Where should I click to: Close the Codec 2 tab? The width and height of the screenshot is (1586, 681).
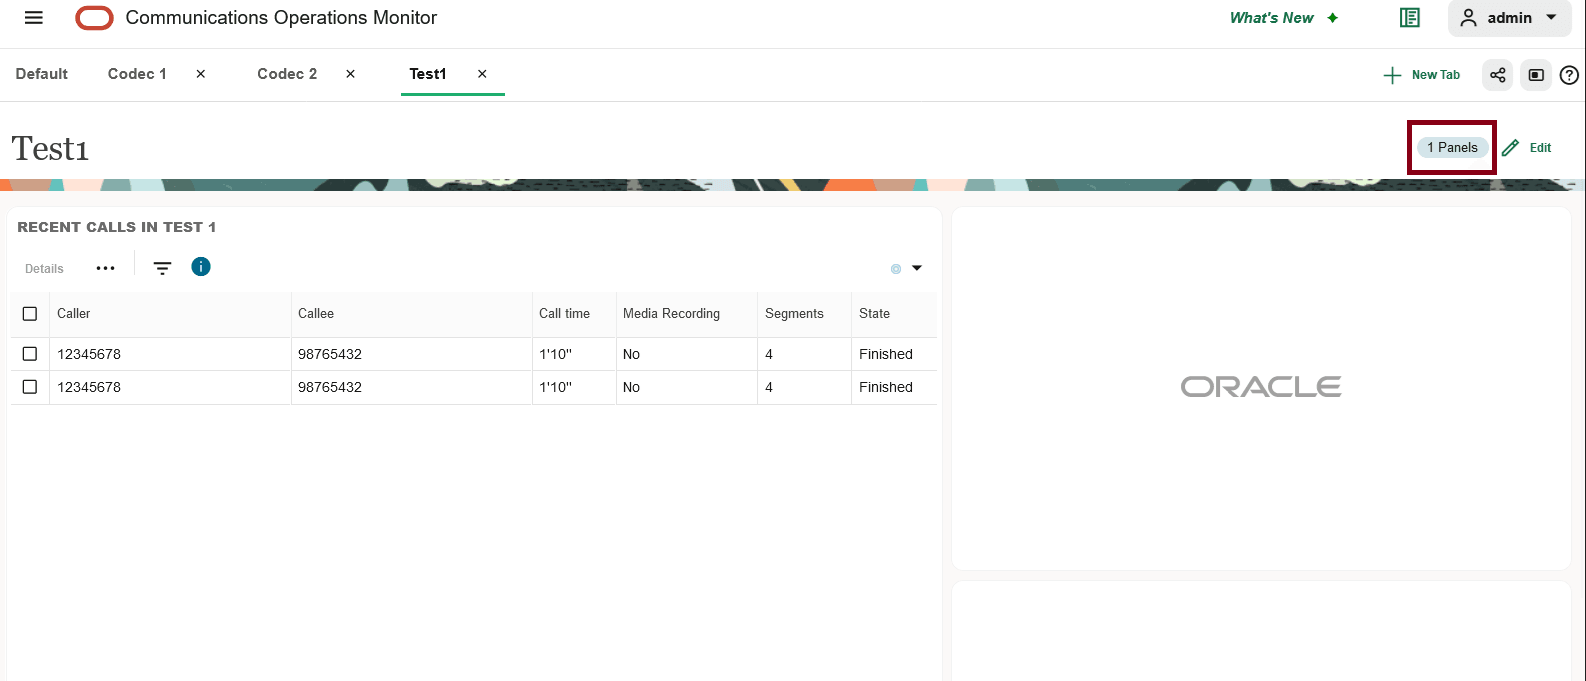coord(350,74)
